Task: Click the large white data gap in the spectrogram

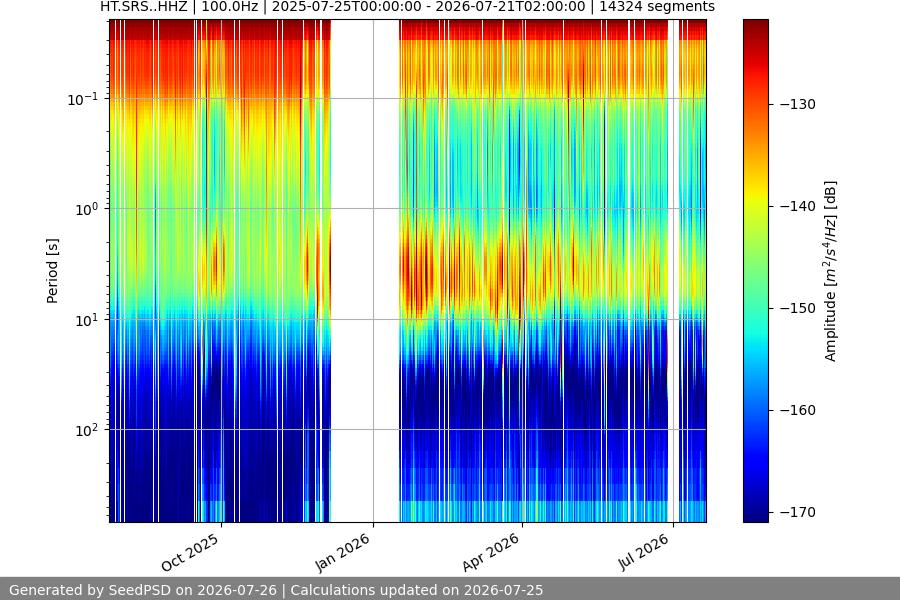Action: click(x=365, y=271)
